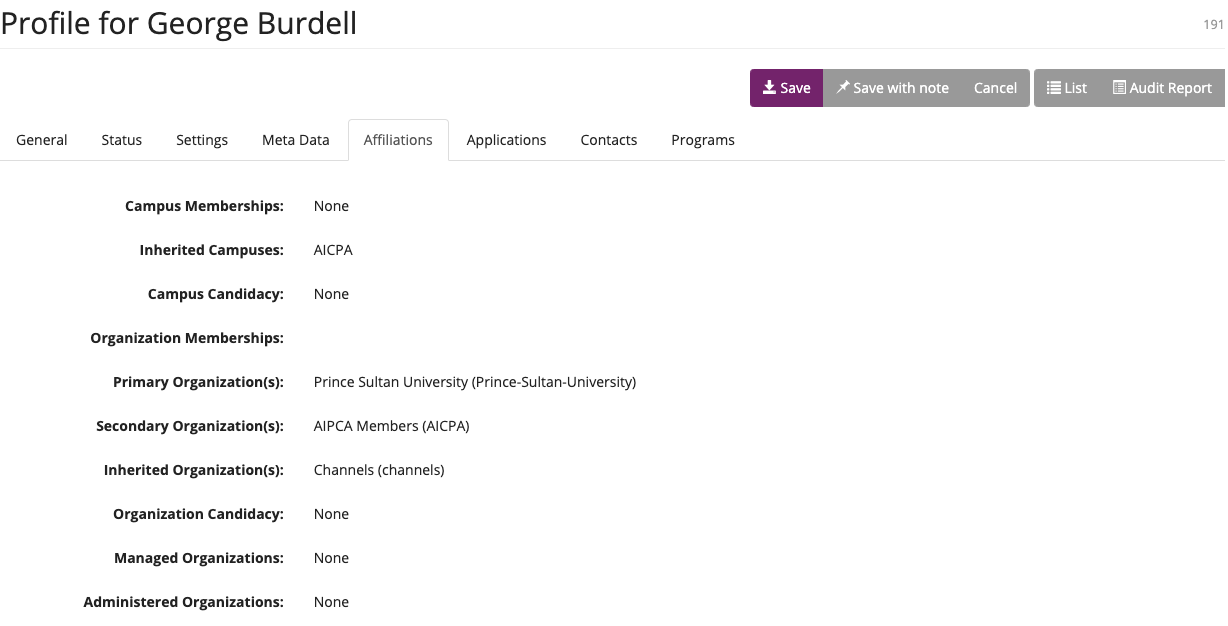Click the Organization Memberships label

click(187, 338)
